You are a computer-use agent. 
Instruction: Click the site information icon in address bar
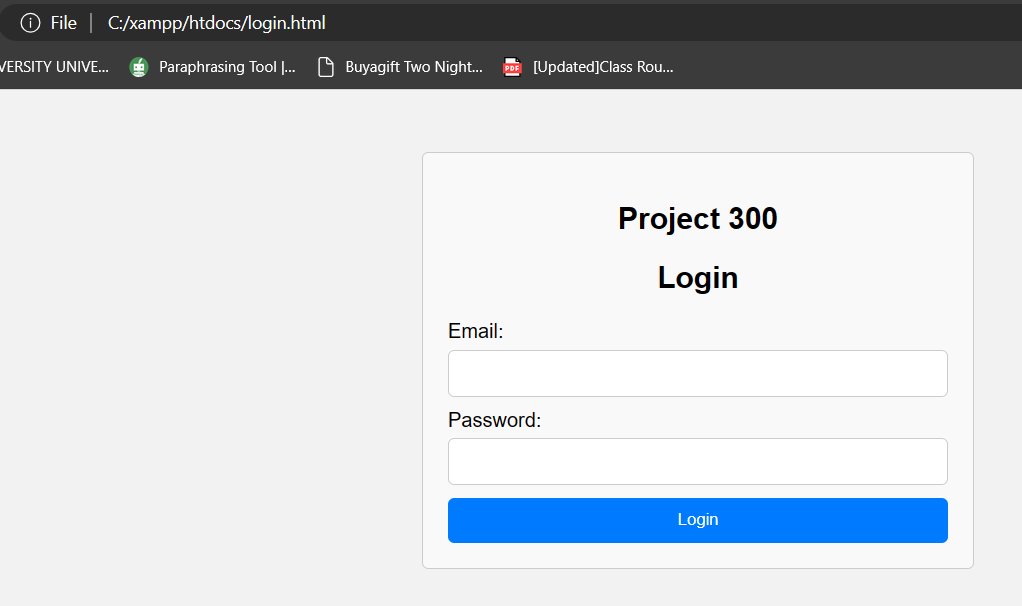30,23
